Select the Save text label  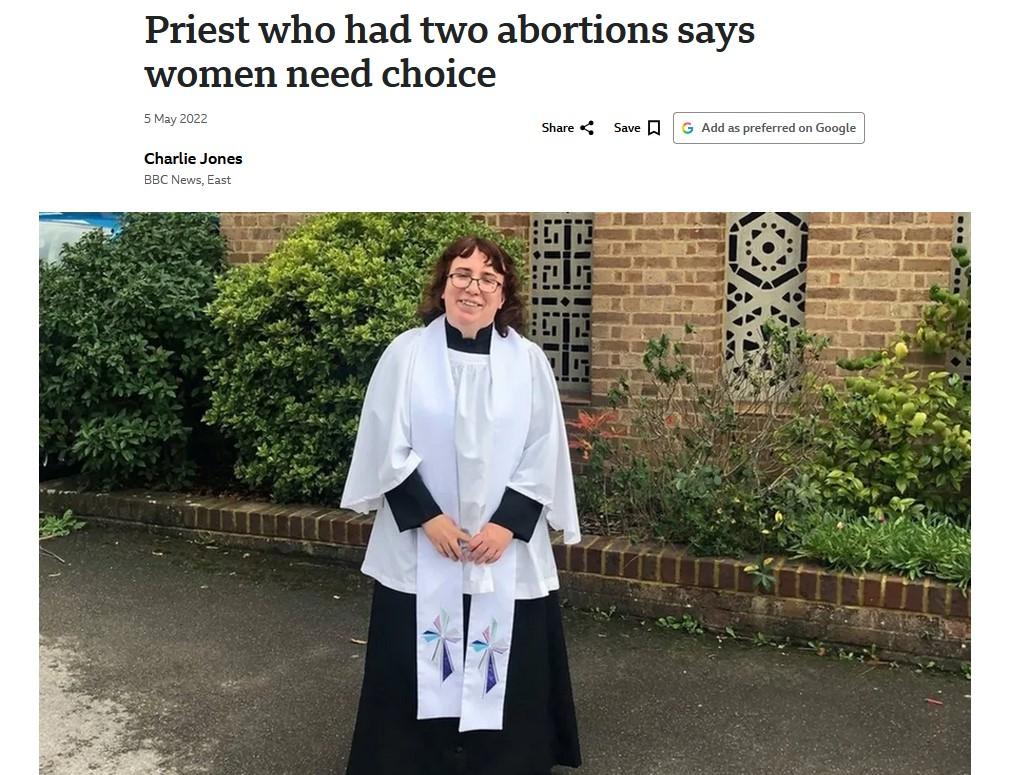[x=627, y=128]
